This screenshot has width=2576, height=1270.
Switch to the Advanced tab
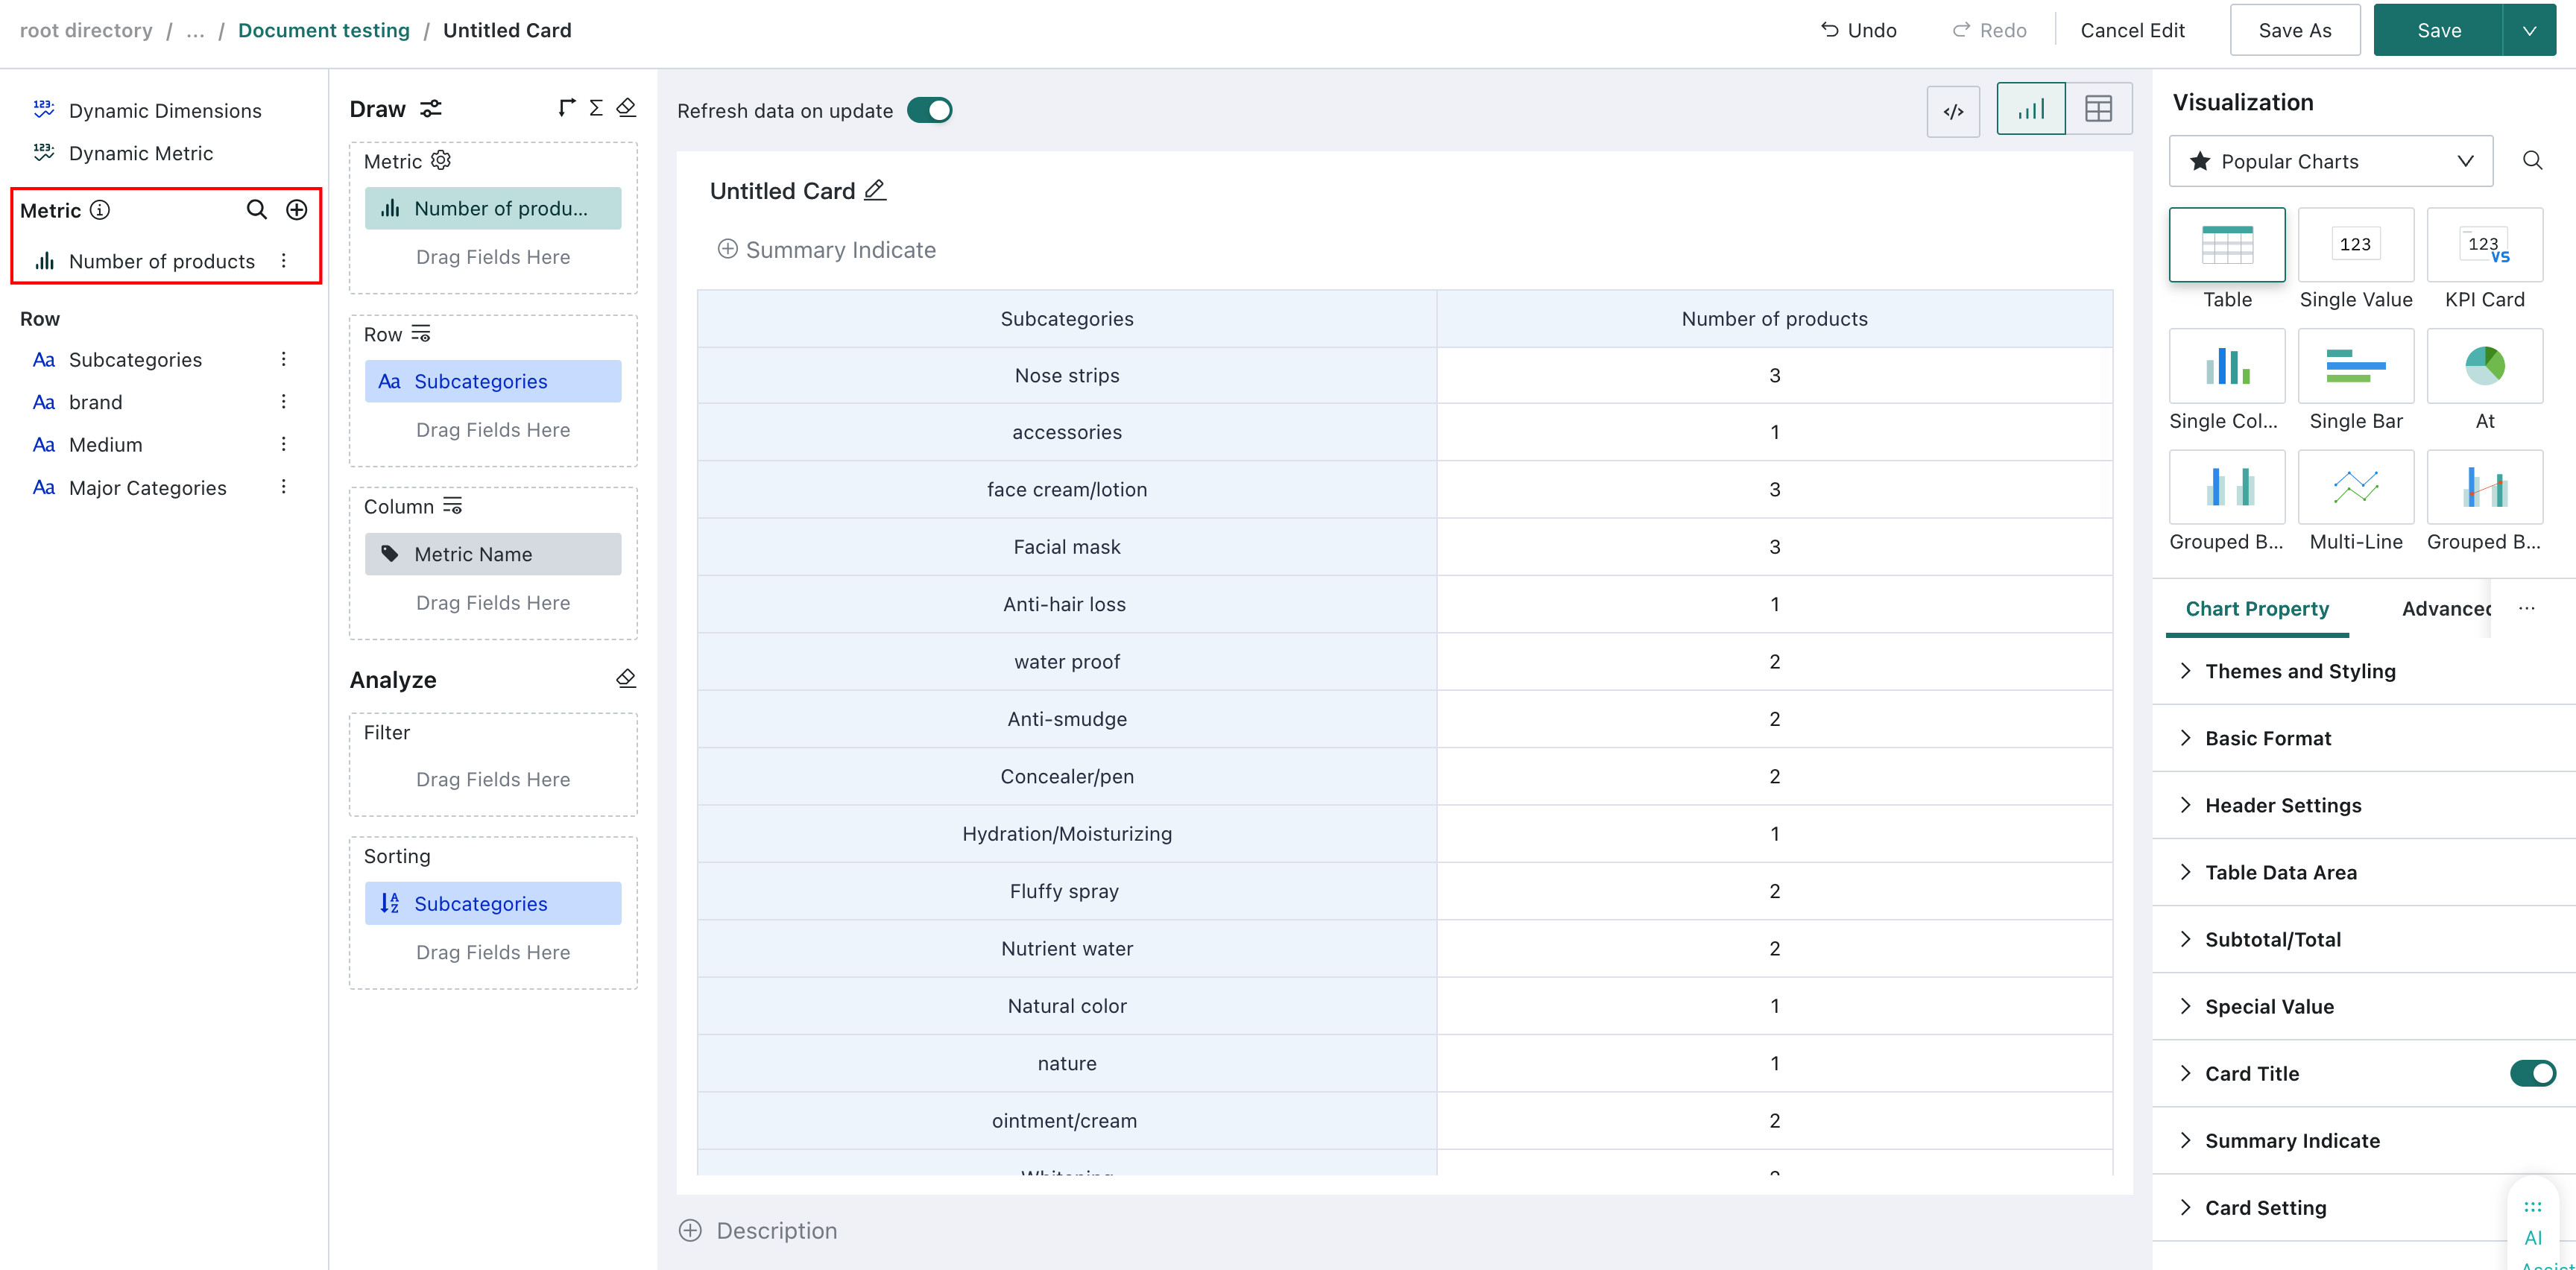coord(2445,608)
